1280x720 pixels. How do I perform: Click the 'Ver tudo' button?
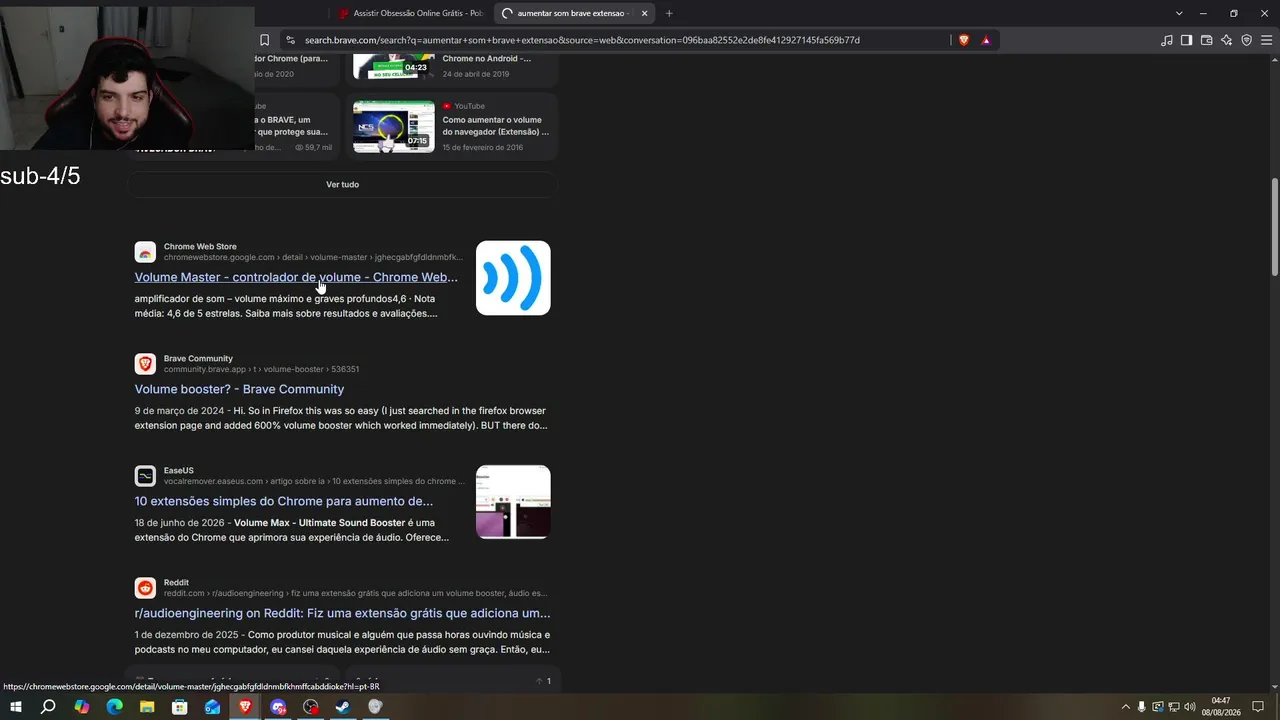(x=342, y=184)
